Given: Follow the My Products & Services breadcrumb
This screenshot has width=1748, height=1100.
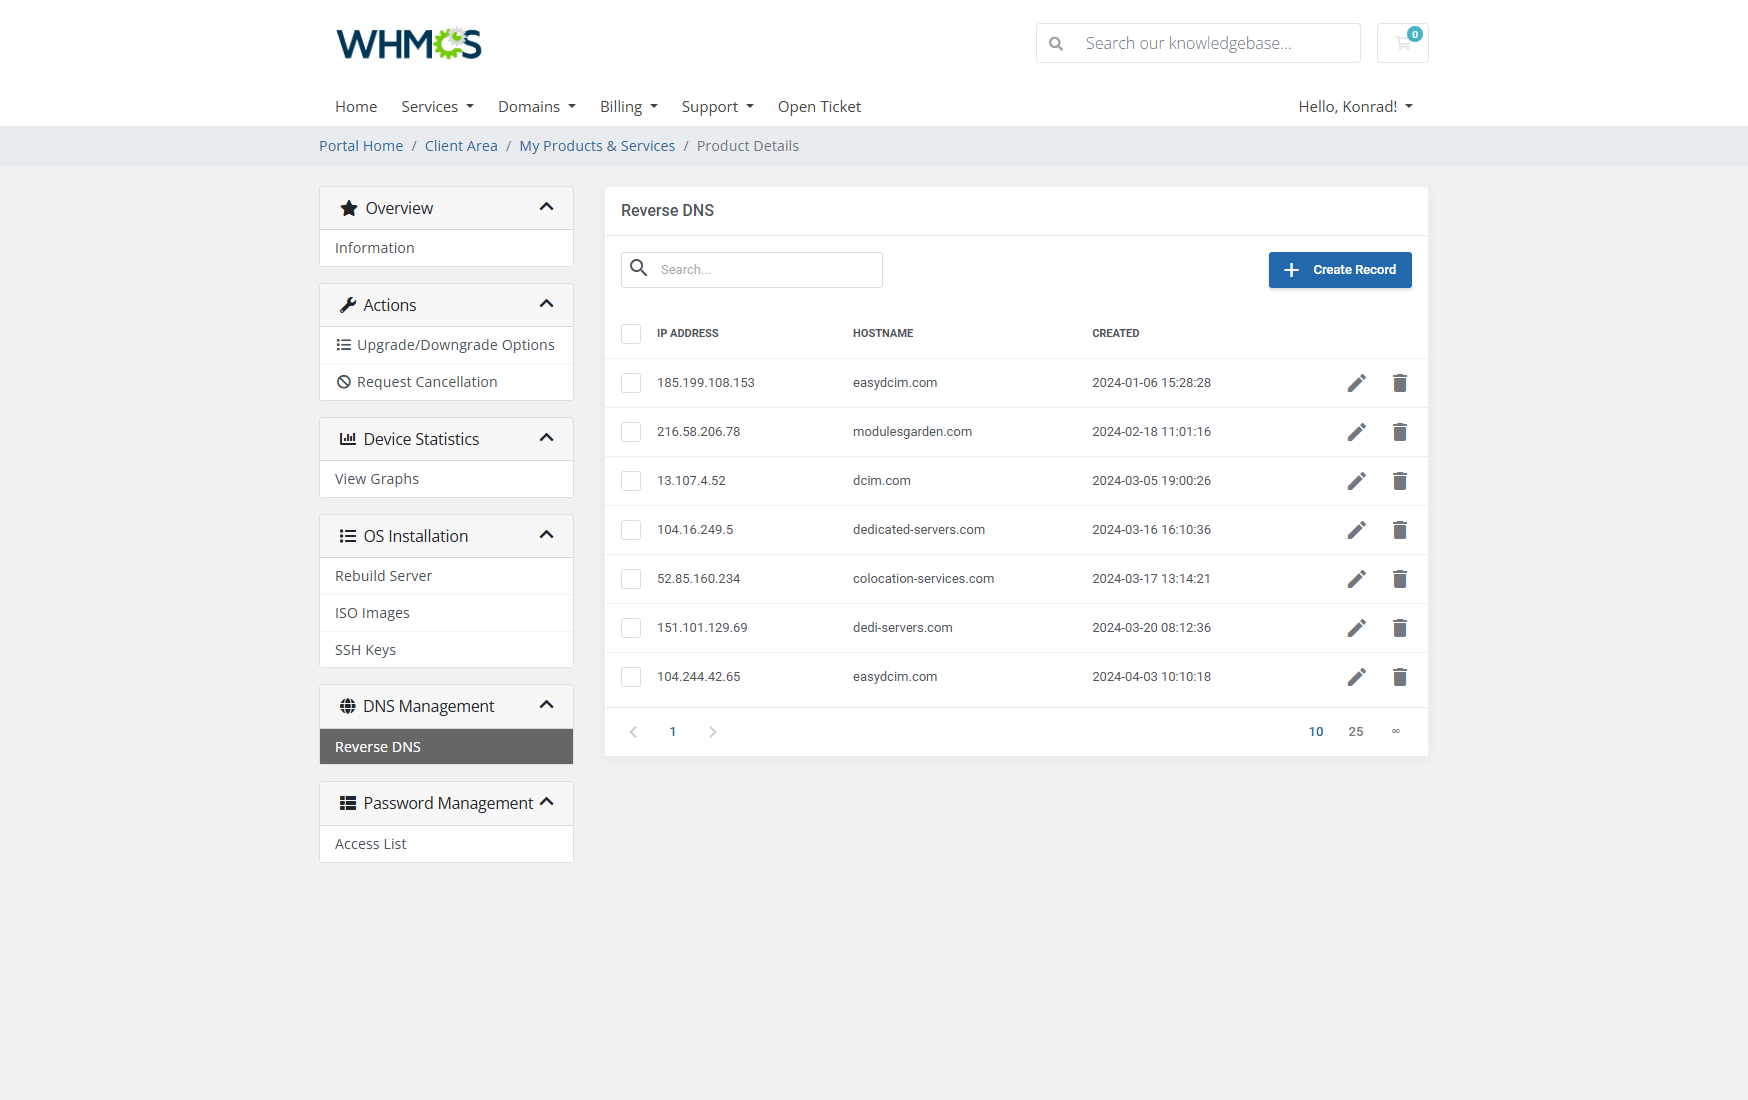Looking at the screenshot, I should pos(597,146).
